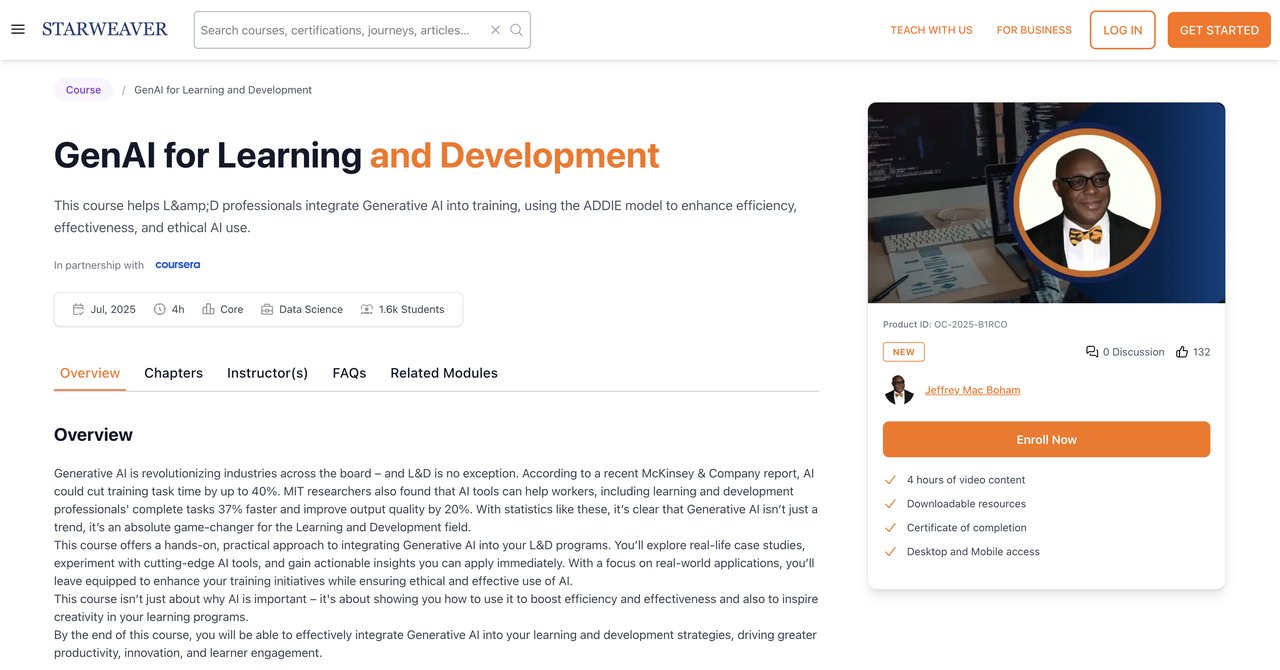Click the NEW badge label
This screenshot has width=1280, height=670.
coord(904,352)
